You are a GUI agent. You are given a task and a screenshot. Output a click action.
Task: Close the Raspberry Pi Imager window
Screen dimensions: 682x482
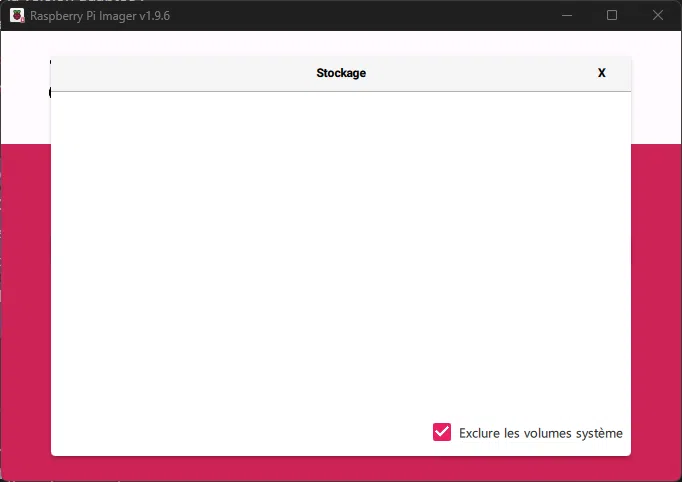657,15
